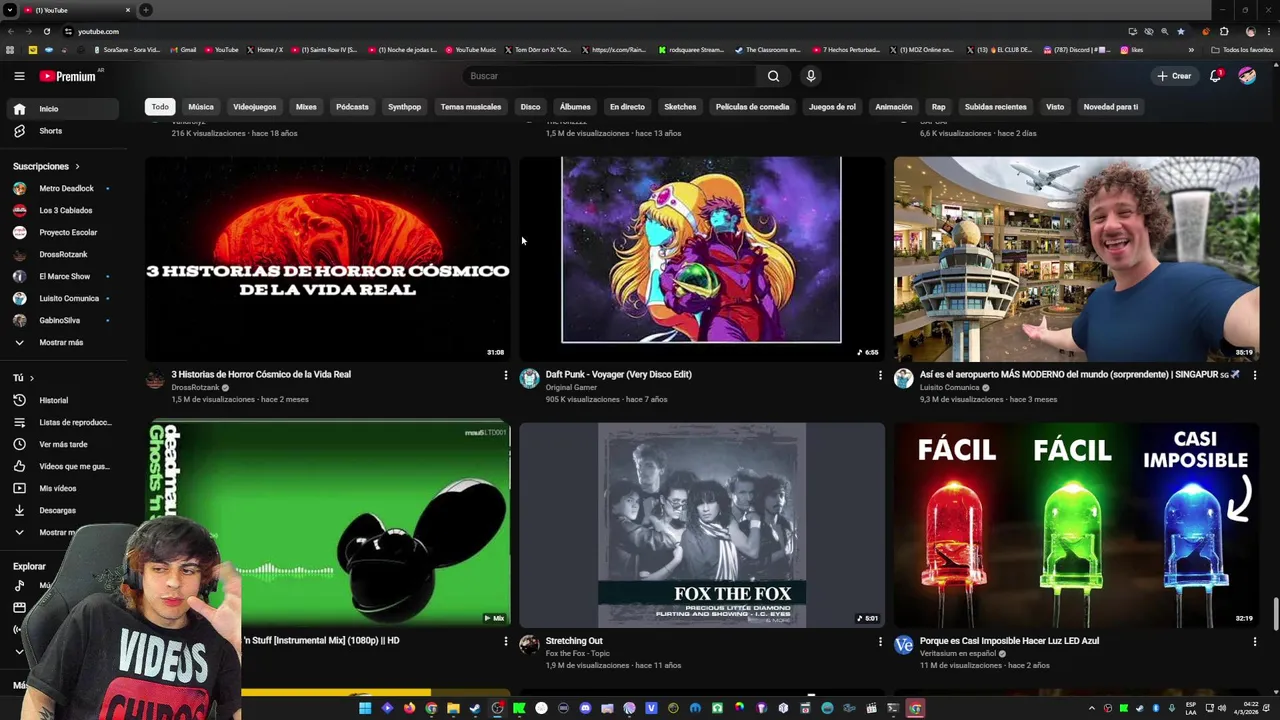Open the YouTube hamburger guide menu
1280x720 pixels.
click(x=19, y=76)
